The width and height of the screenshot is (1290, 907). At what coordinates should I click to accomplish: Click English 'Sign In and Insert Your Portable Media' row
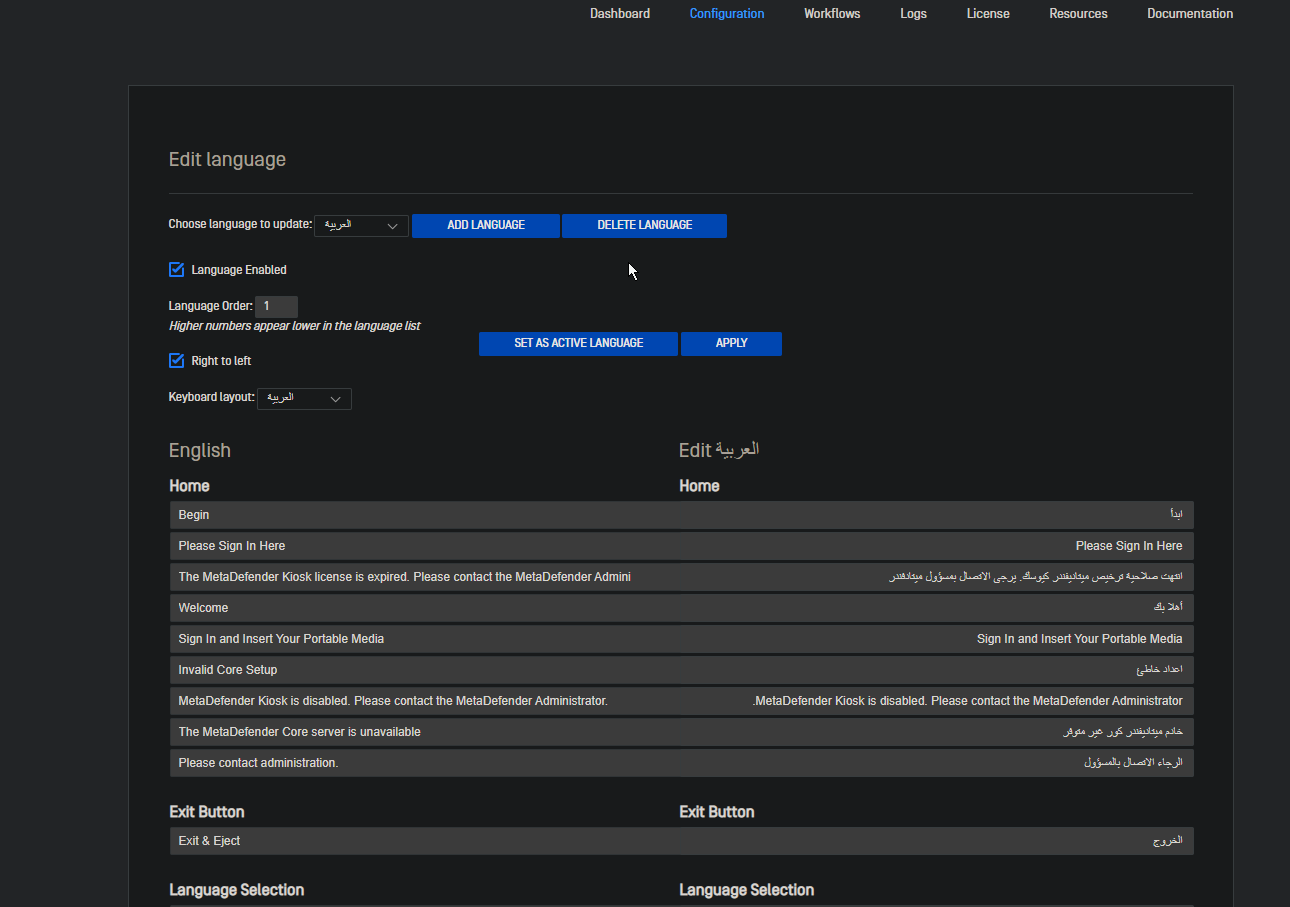tap(425, 639)
